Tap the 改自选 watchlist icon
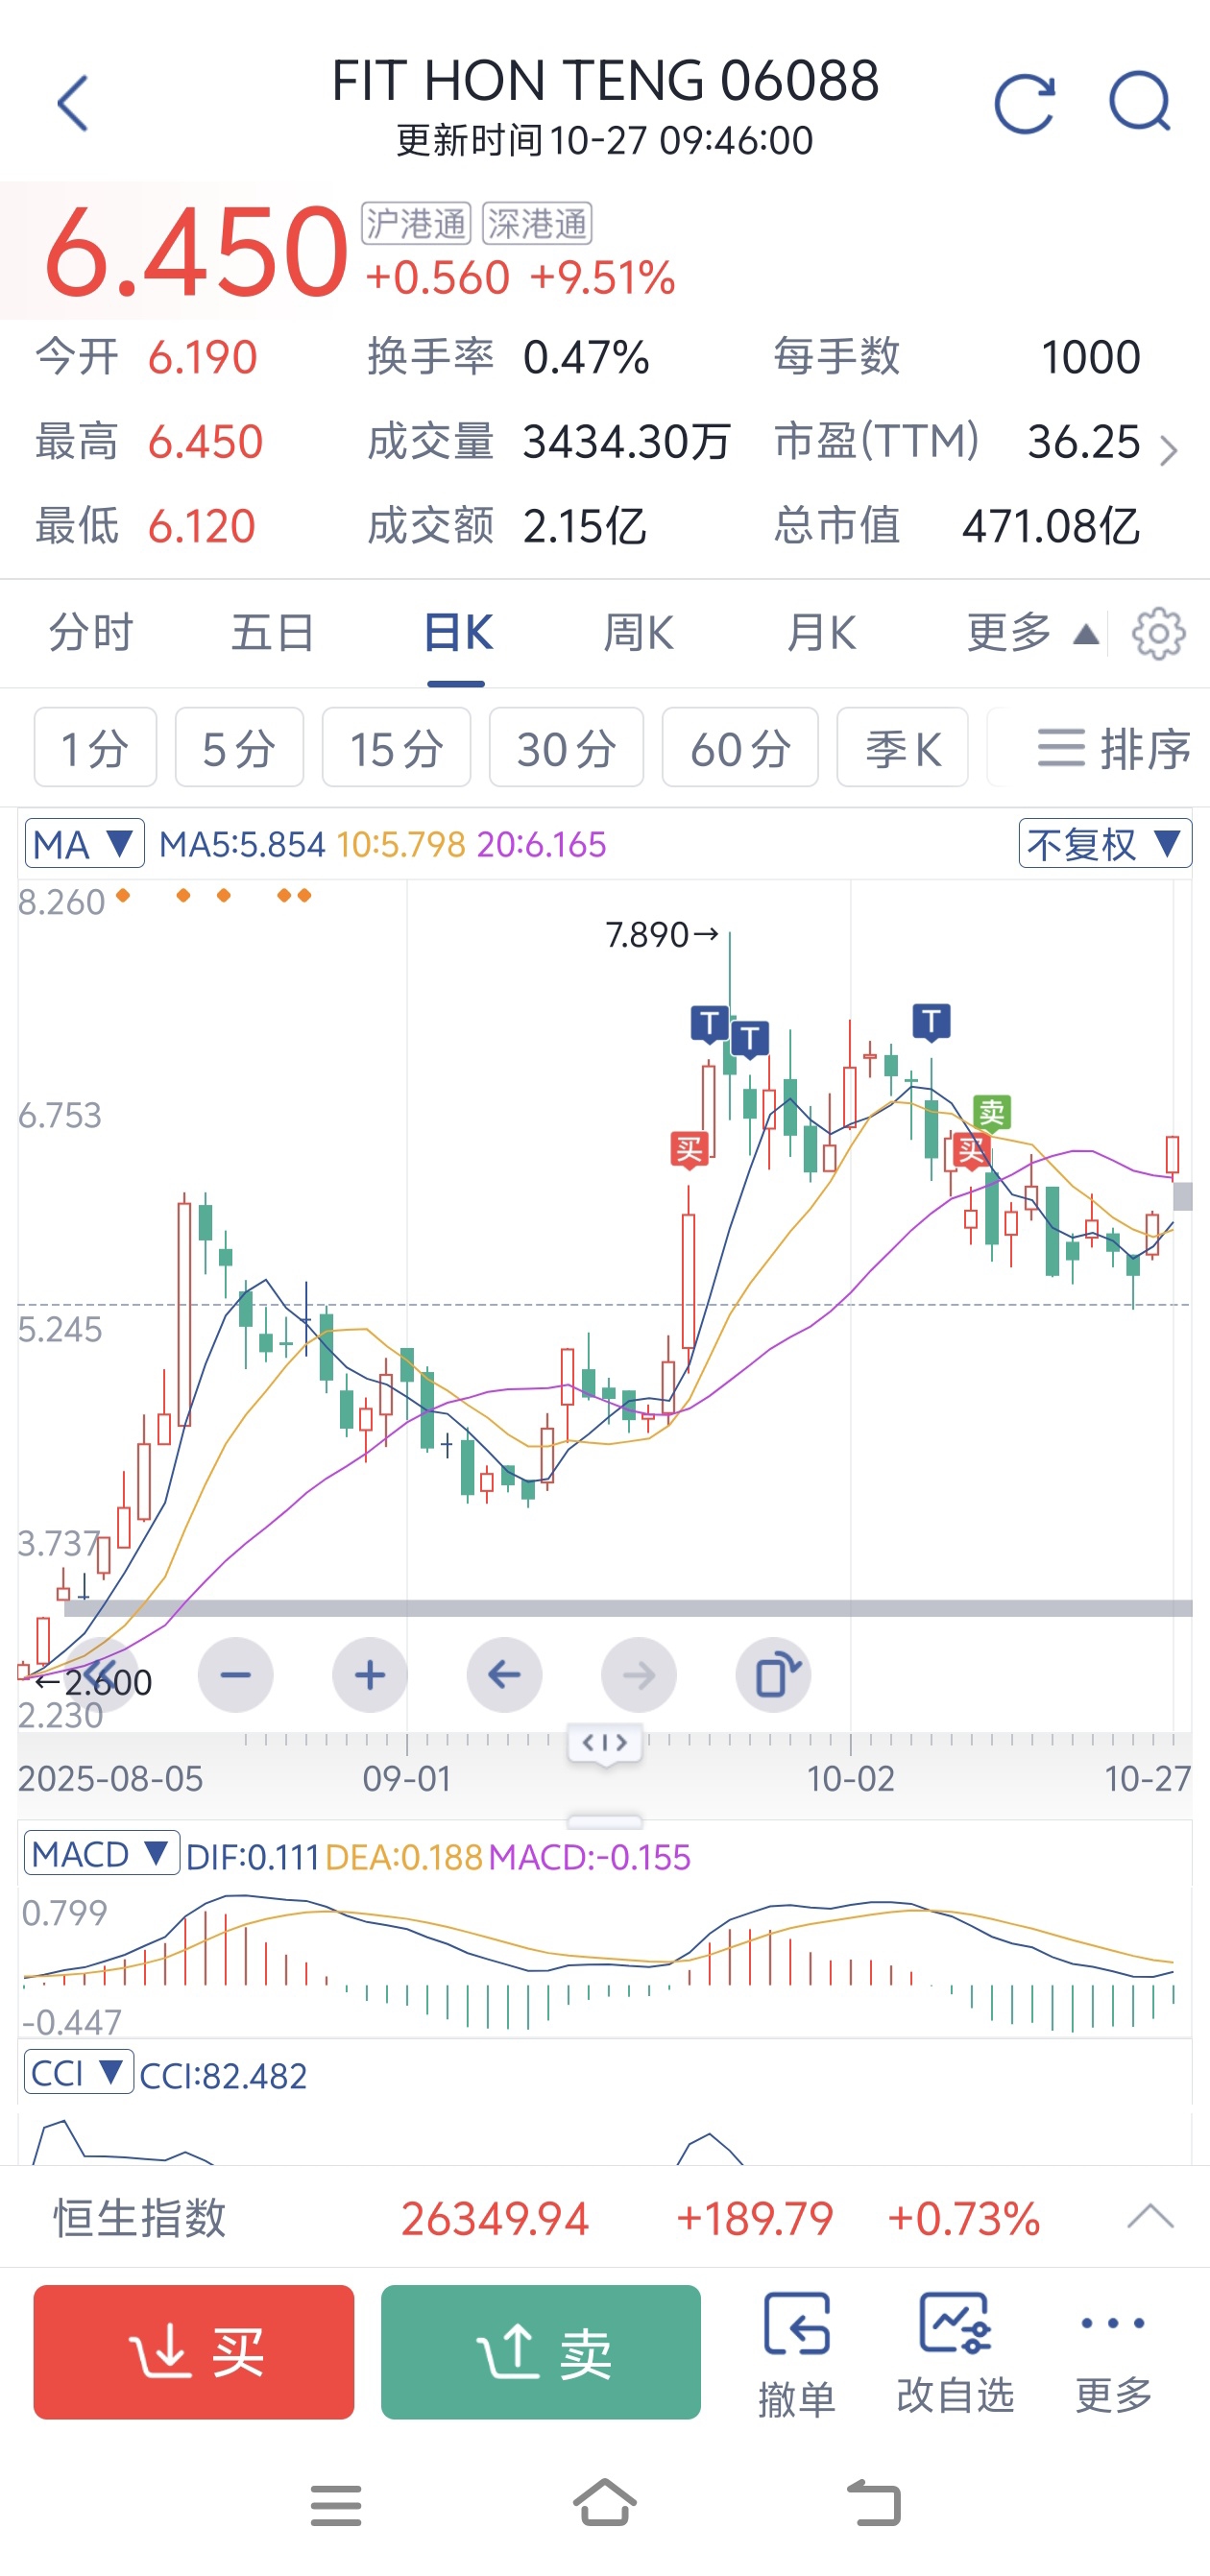Viewport: 1210px width, 2576px height. tap(955, 2352)
